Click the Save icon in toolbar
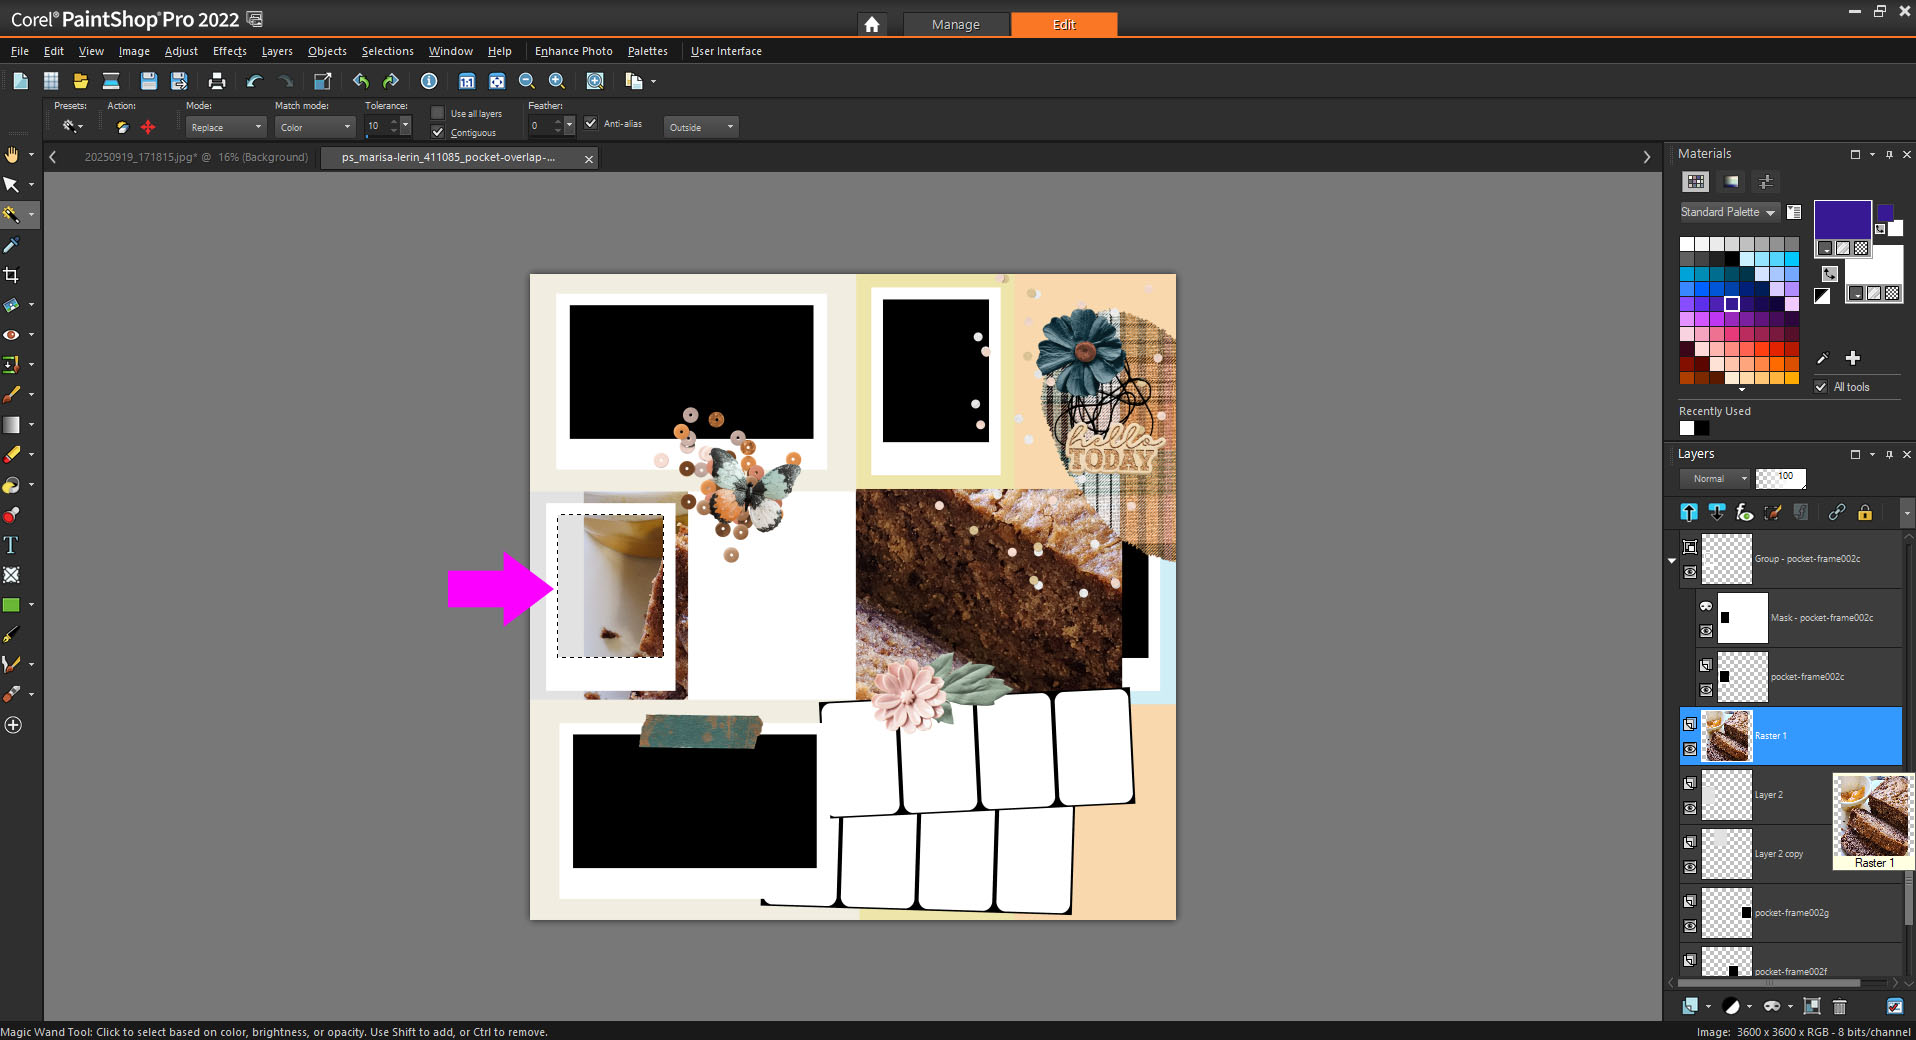This screenshot has height=1040, width=1916. (148, 81)
